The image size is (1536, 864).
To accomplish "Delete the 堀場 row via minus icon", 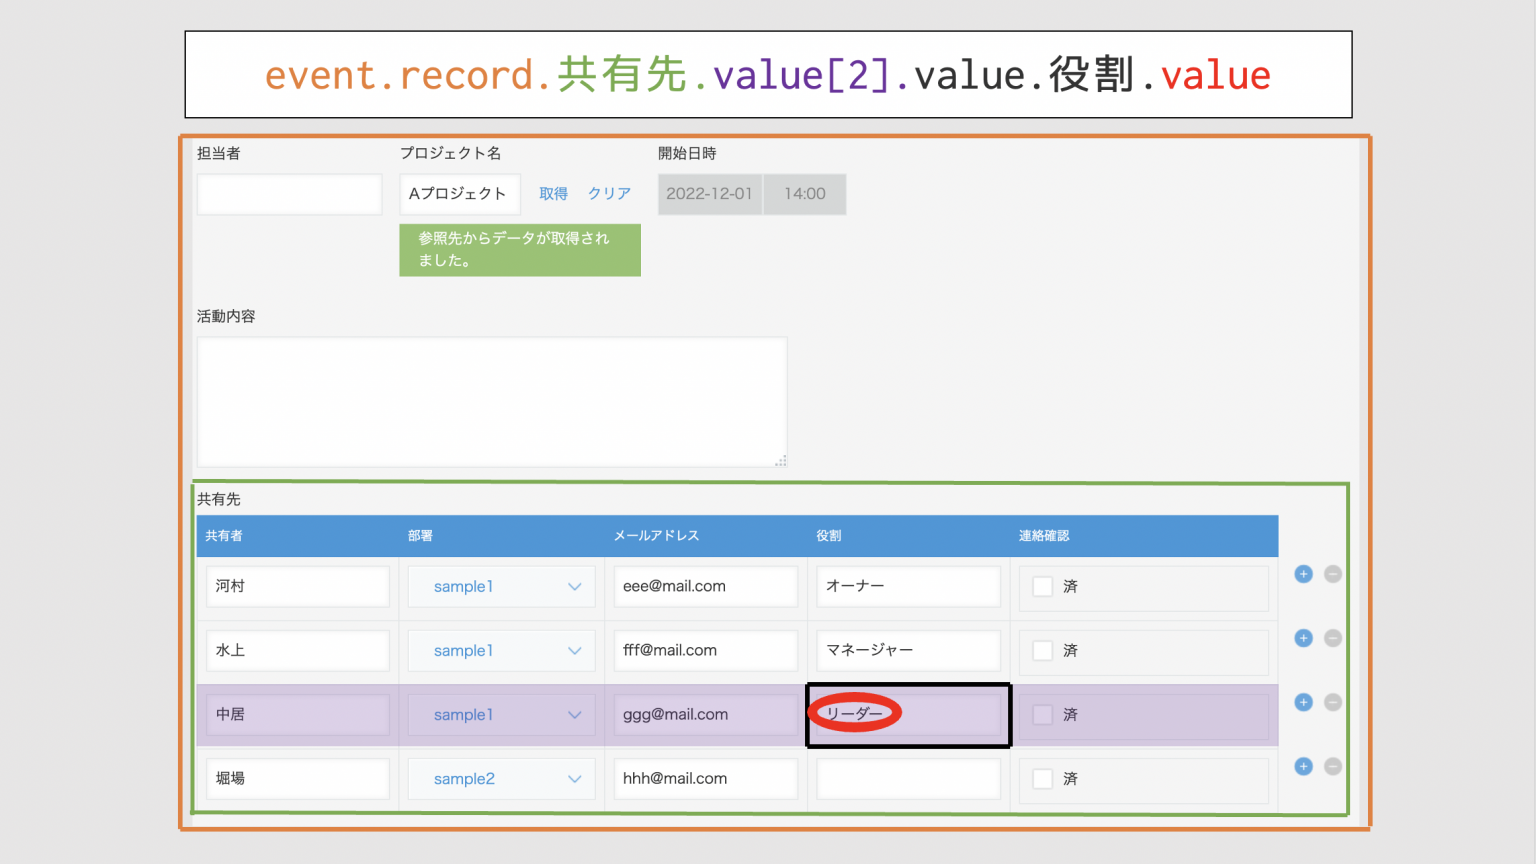I will point(1333,766).
